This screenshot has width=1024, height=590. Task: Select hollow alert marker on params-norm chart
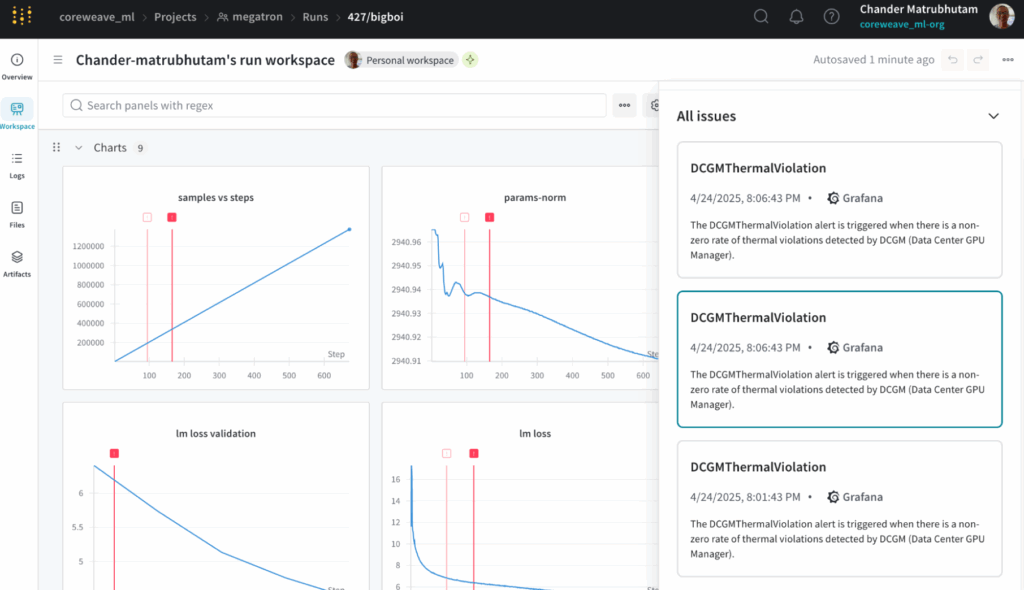(464, 218)
